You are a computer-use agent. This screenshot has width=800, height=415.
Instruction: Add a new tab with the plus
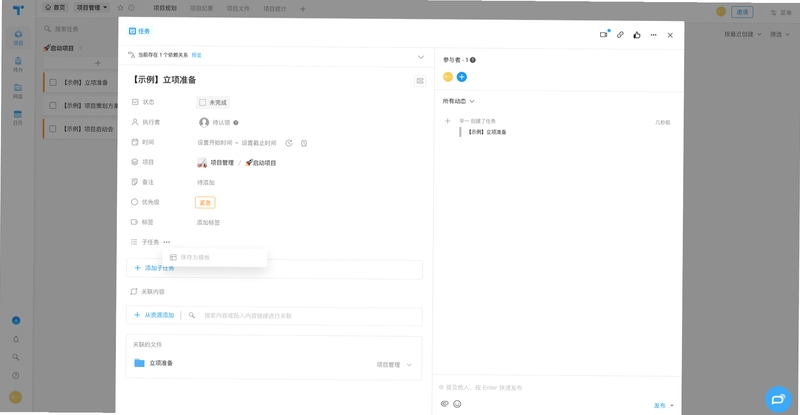(303, 9)
